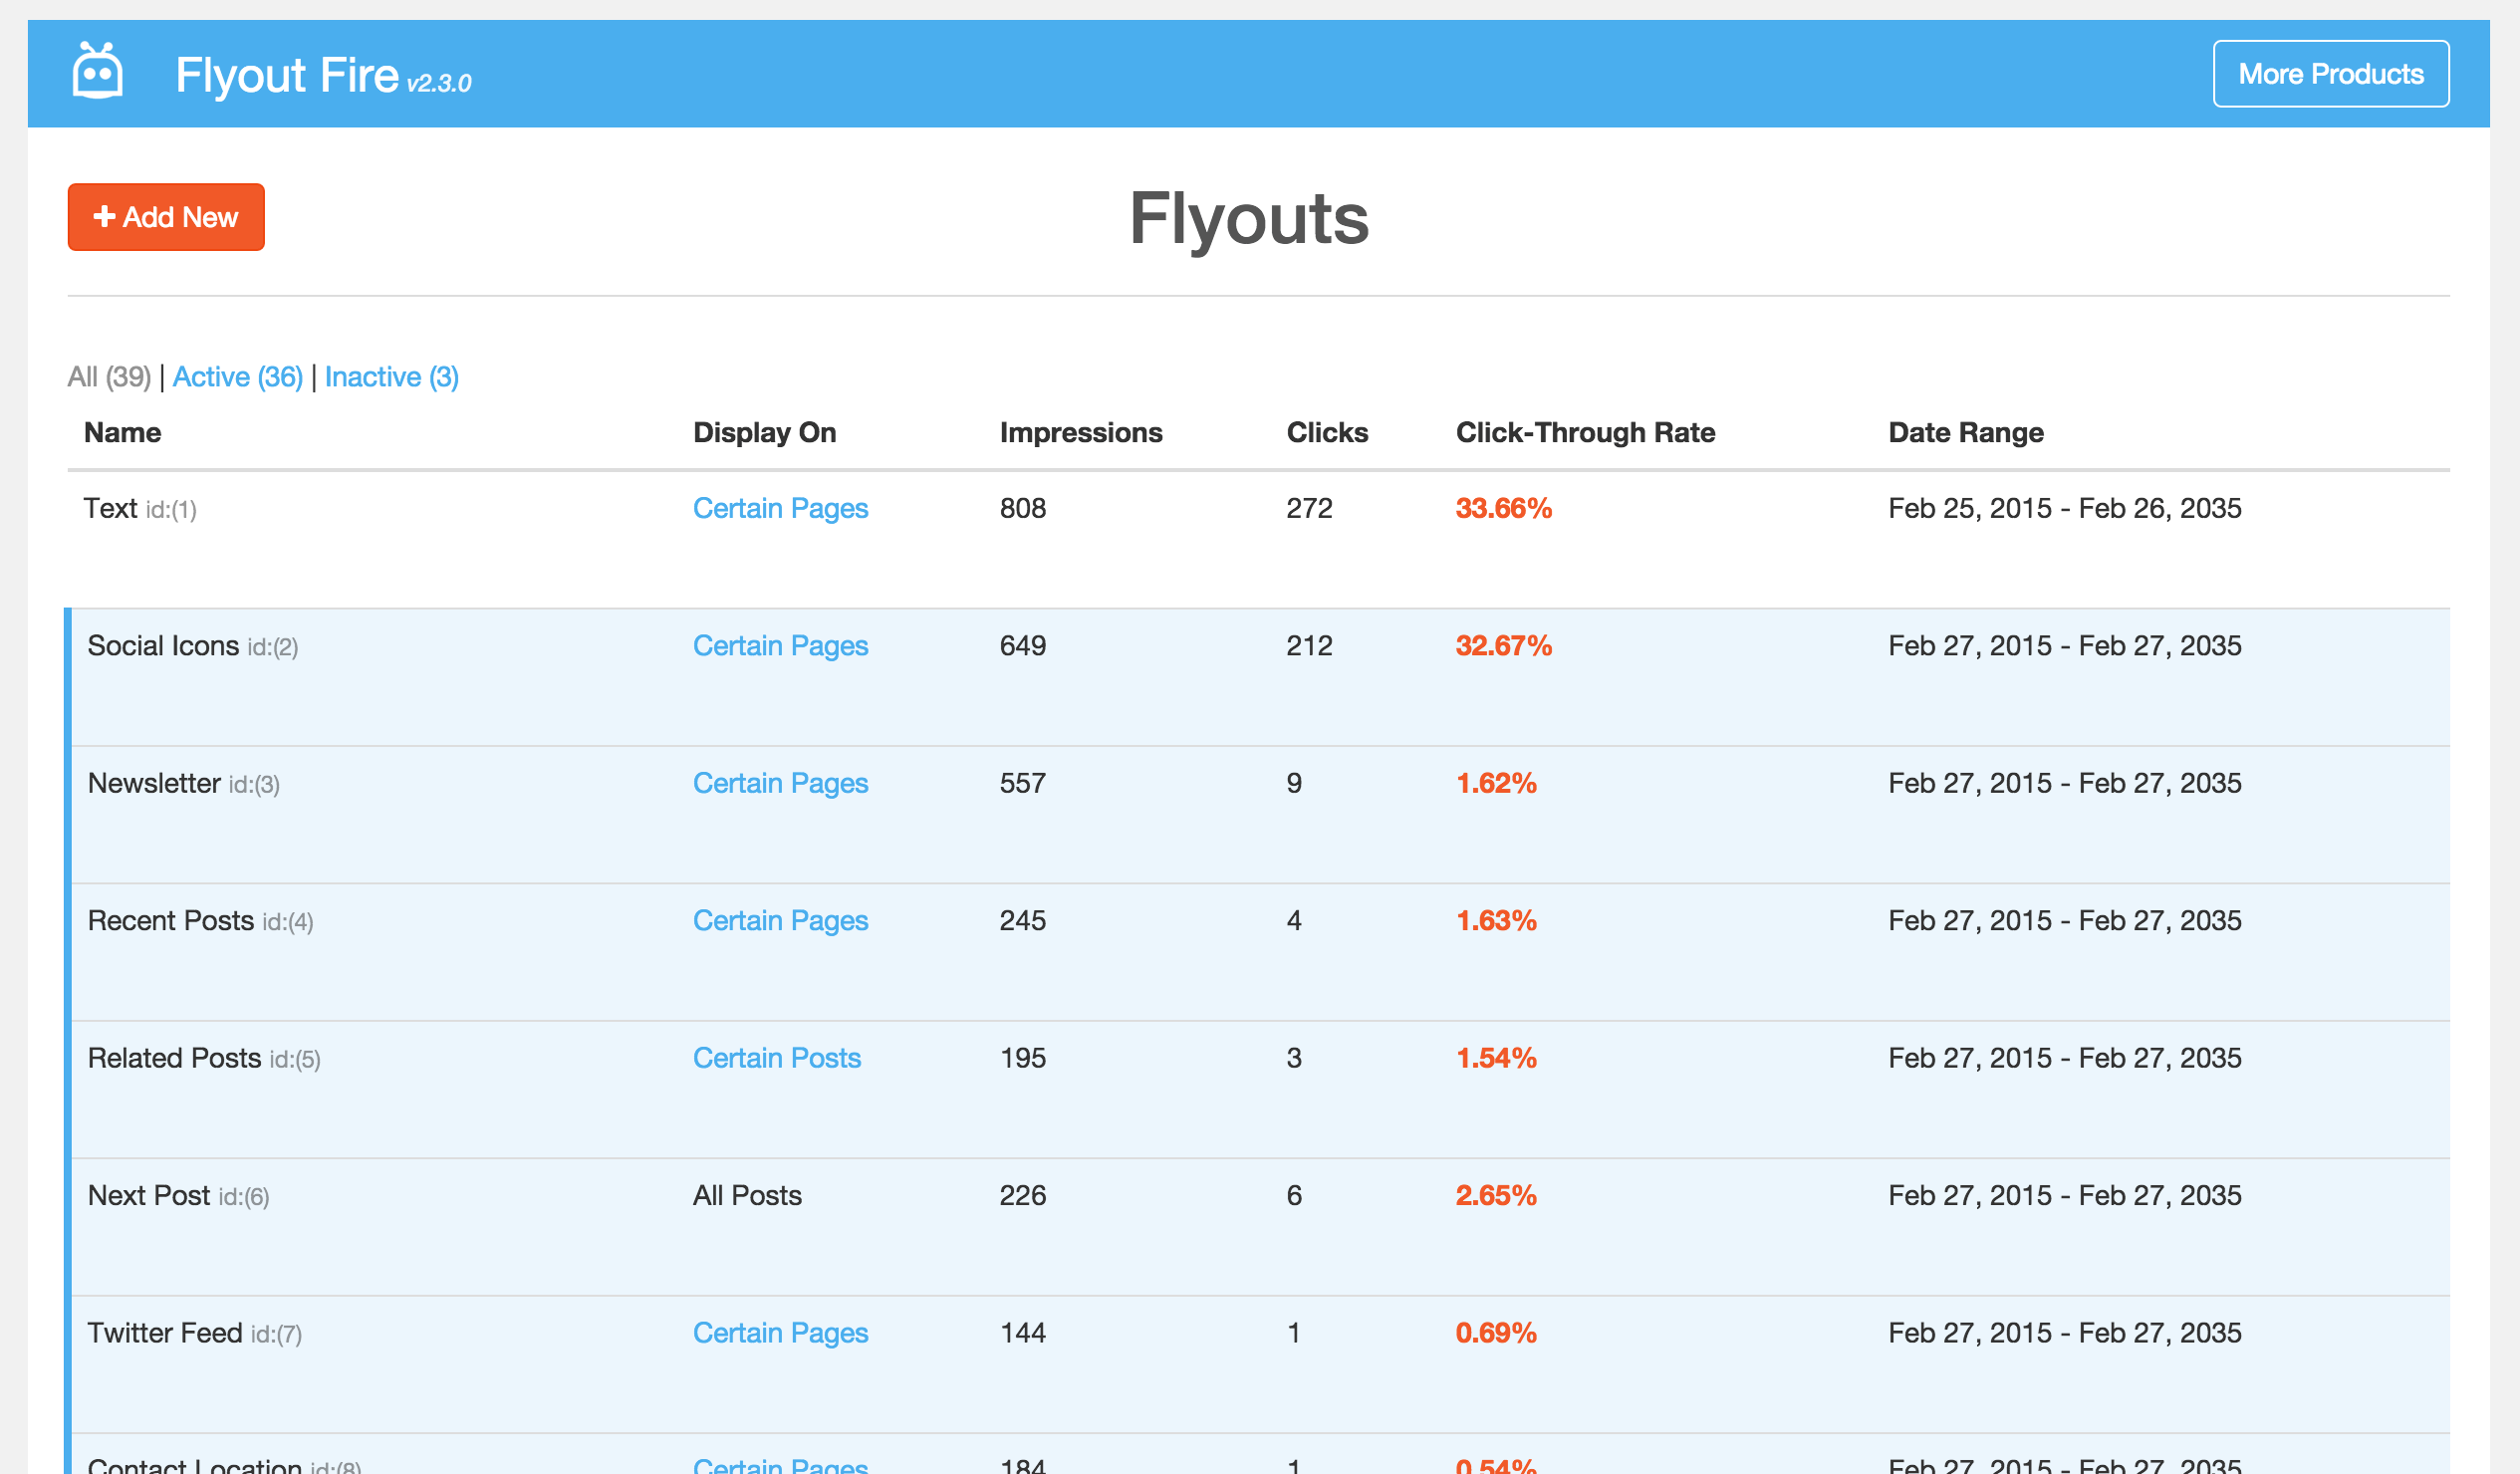Open Certain Pages link for Twitter Feed
2520x1474 pixels.
coord(780,1333)
